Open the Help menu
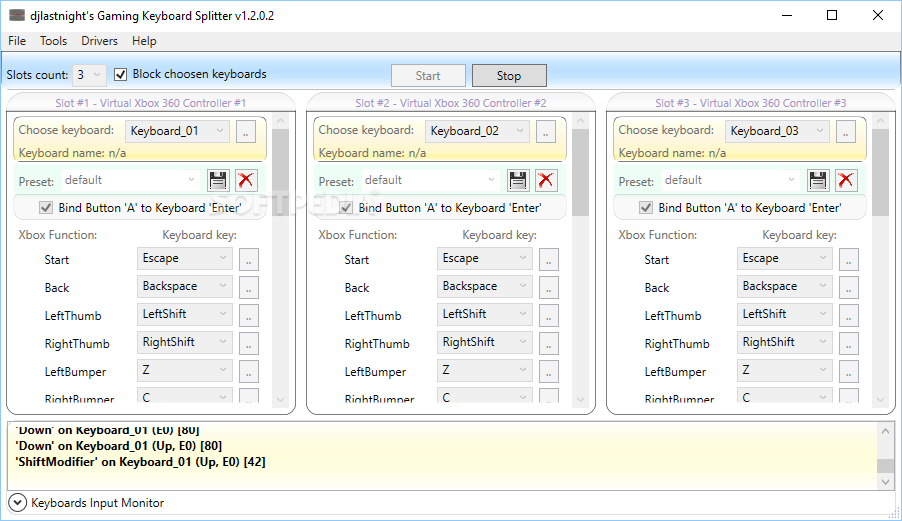 click(x=144, y=41)
